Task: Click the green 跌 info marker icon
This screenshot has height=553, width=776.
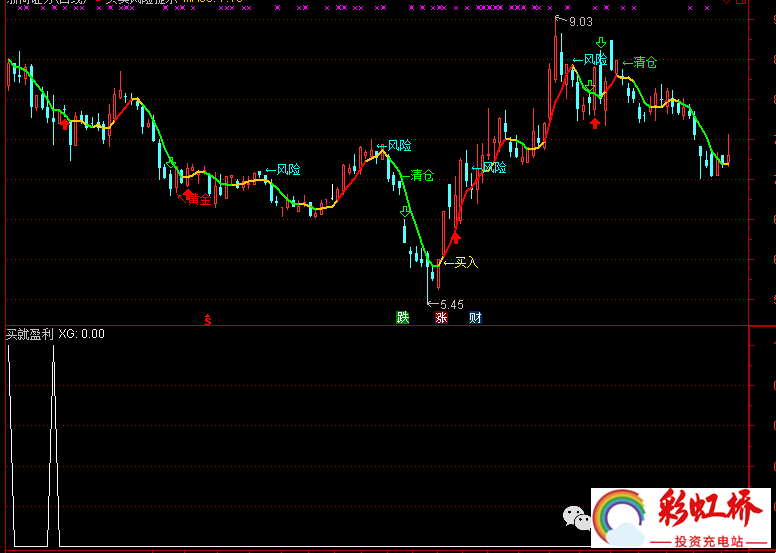Action: pos(403,318)
